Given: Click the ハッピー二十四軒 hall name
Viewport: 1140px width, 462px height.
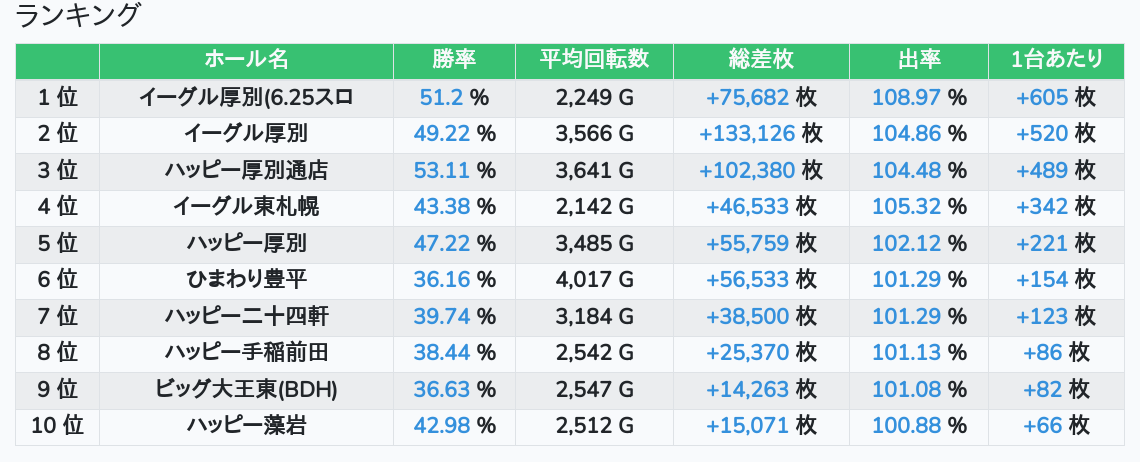Looking at the screenshot, I should 246,317.
